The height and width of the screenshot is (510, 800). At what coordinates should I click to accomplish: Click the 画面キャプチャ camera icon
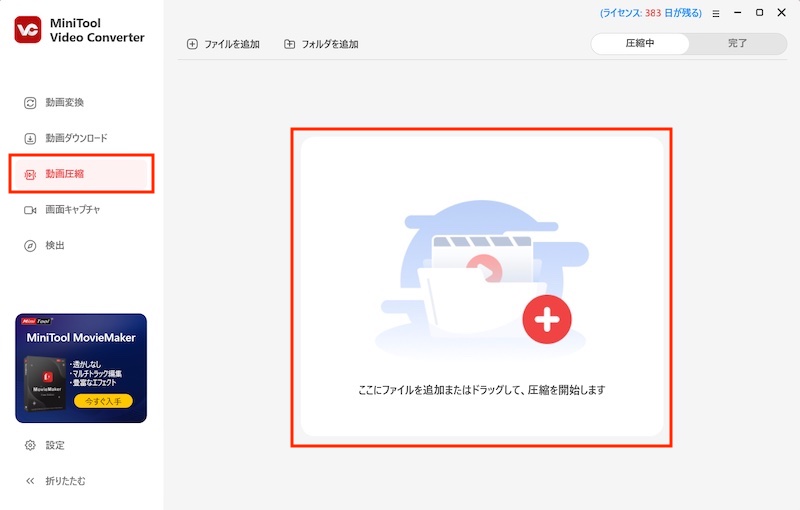[30, 210]
